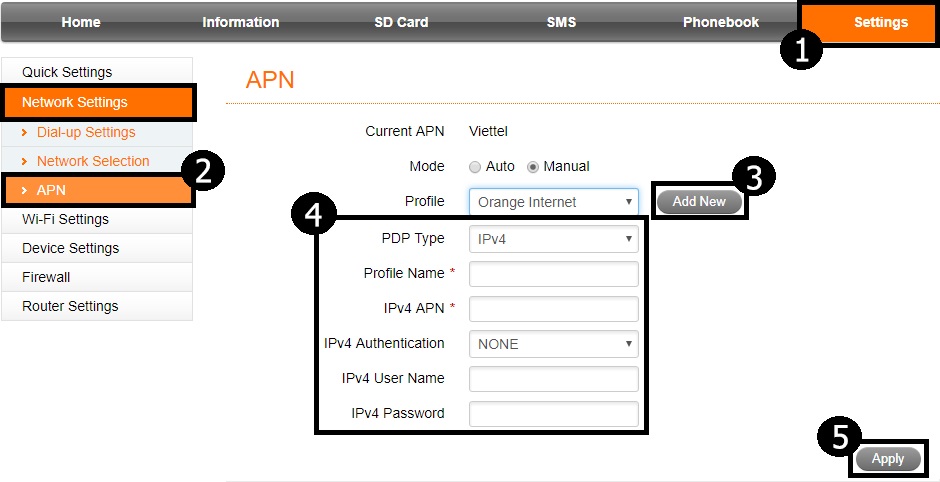Viewport: 940px width, 482px height.
Task: Select the Manual mode radio button
Action: (x=533, y=167)
